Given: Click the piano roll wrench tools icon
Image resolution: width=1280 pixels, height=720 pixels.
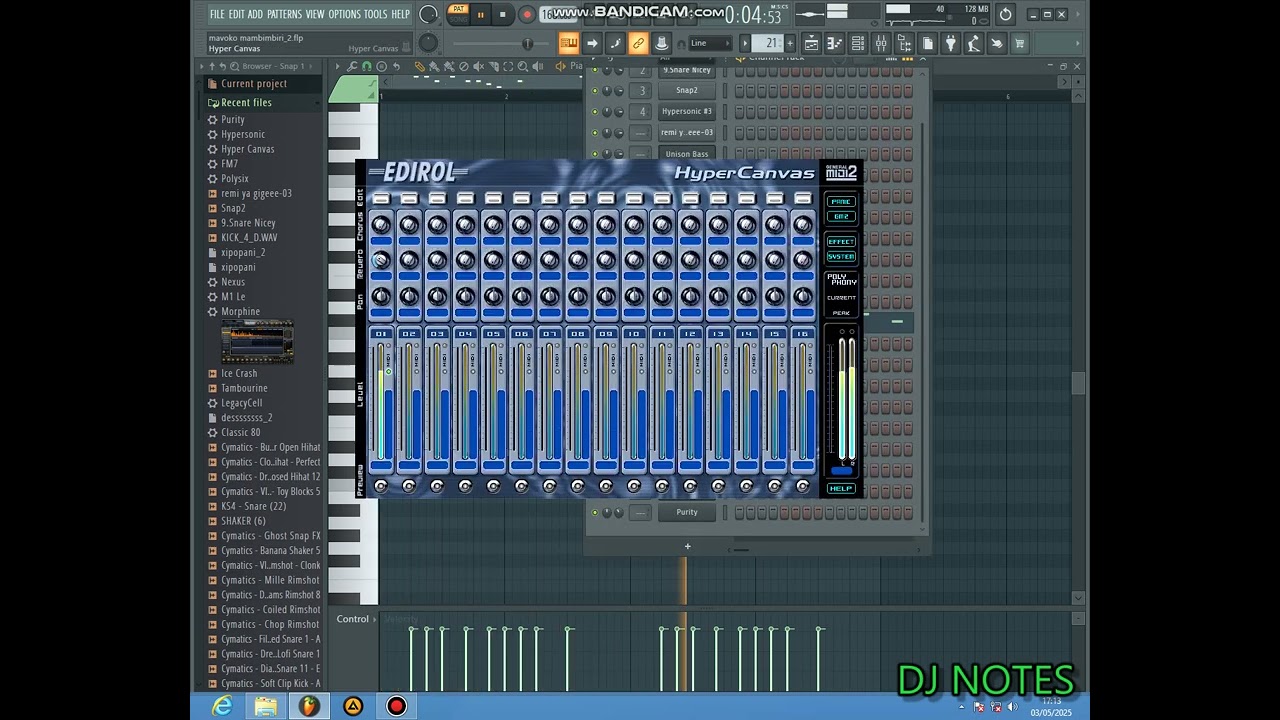Looking at the screenshot, I should click(352, 66).
